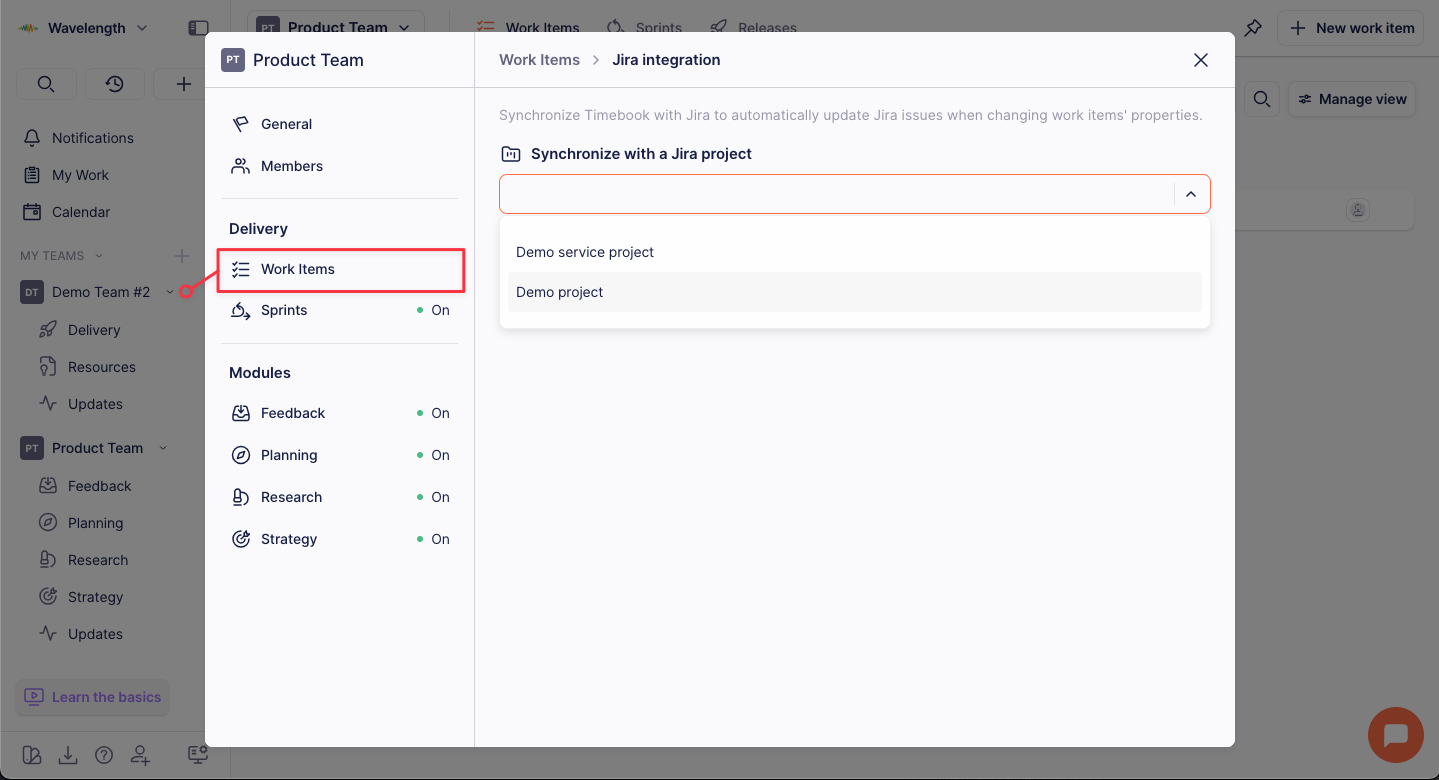This screenshot has height=780, width=1439.
Task: Select Demo service project option
Action: coord(585,252)
